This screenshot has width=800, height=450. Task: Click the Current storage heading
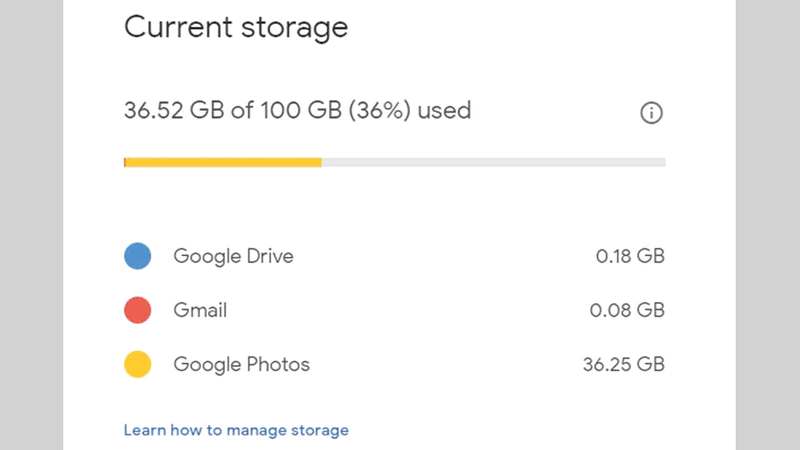236,27
